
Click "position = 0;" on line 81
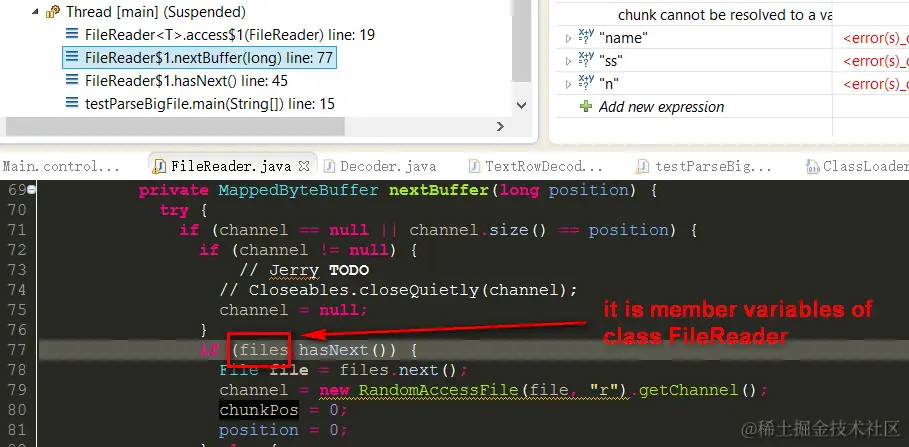click(x=283, y=430)
